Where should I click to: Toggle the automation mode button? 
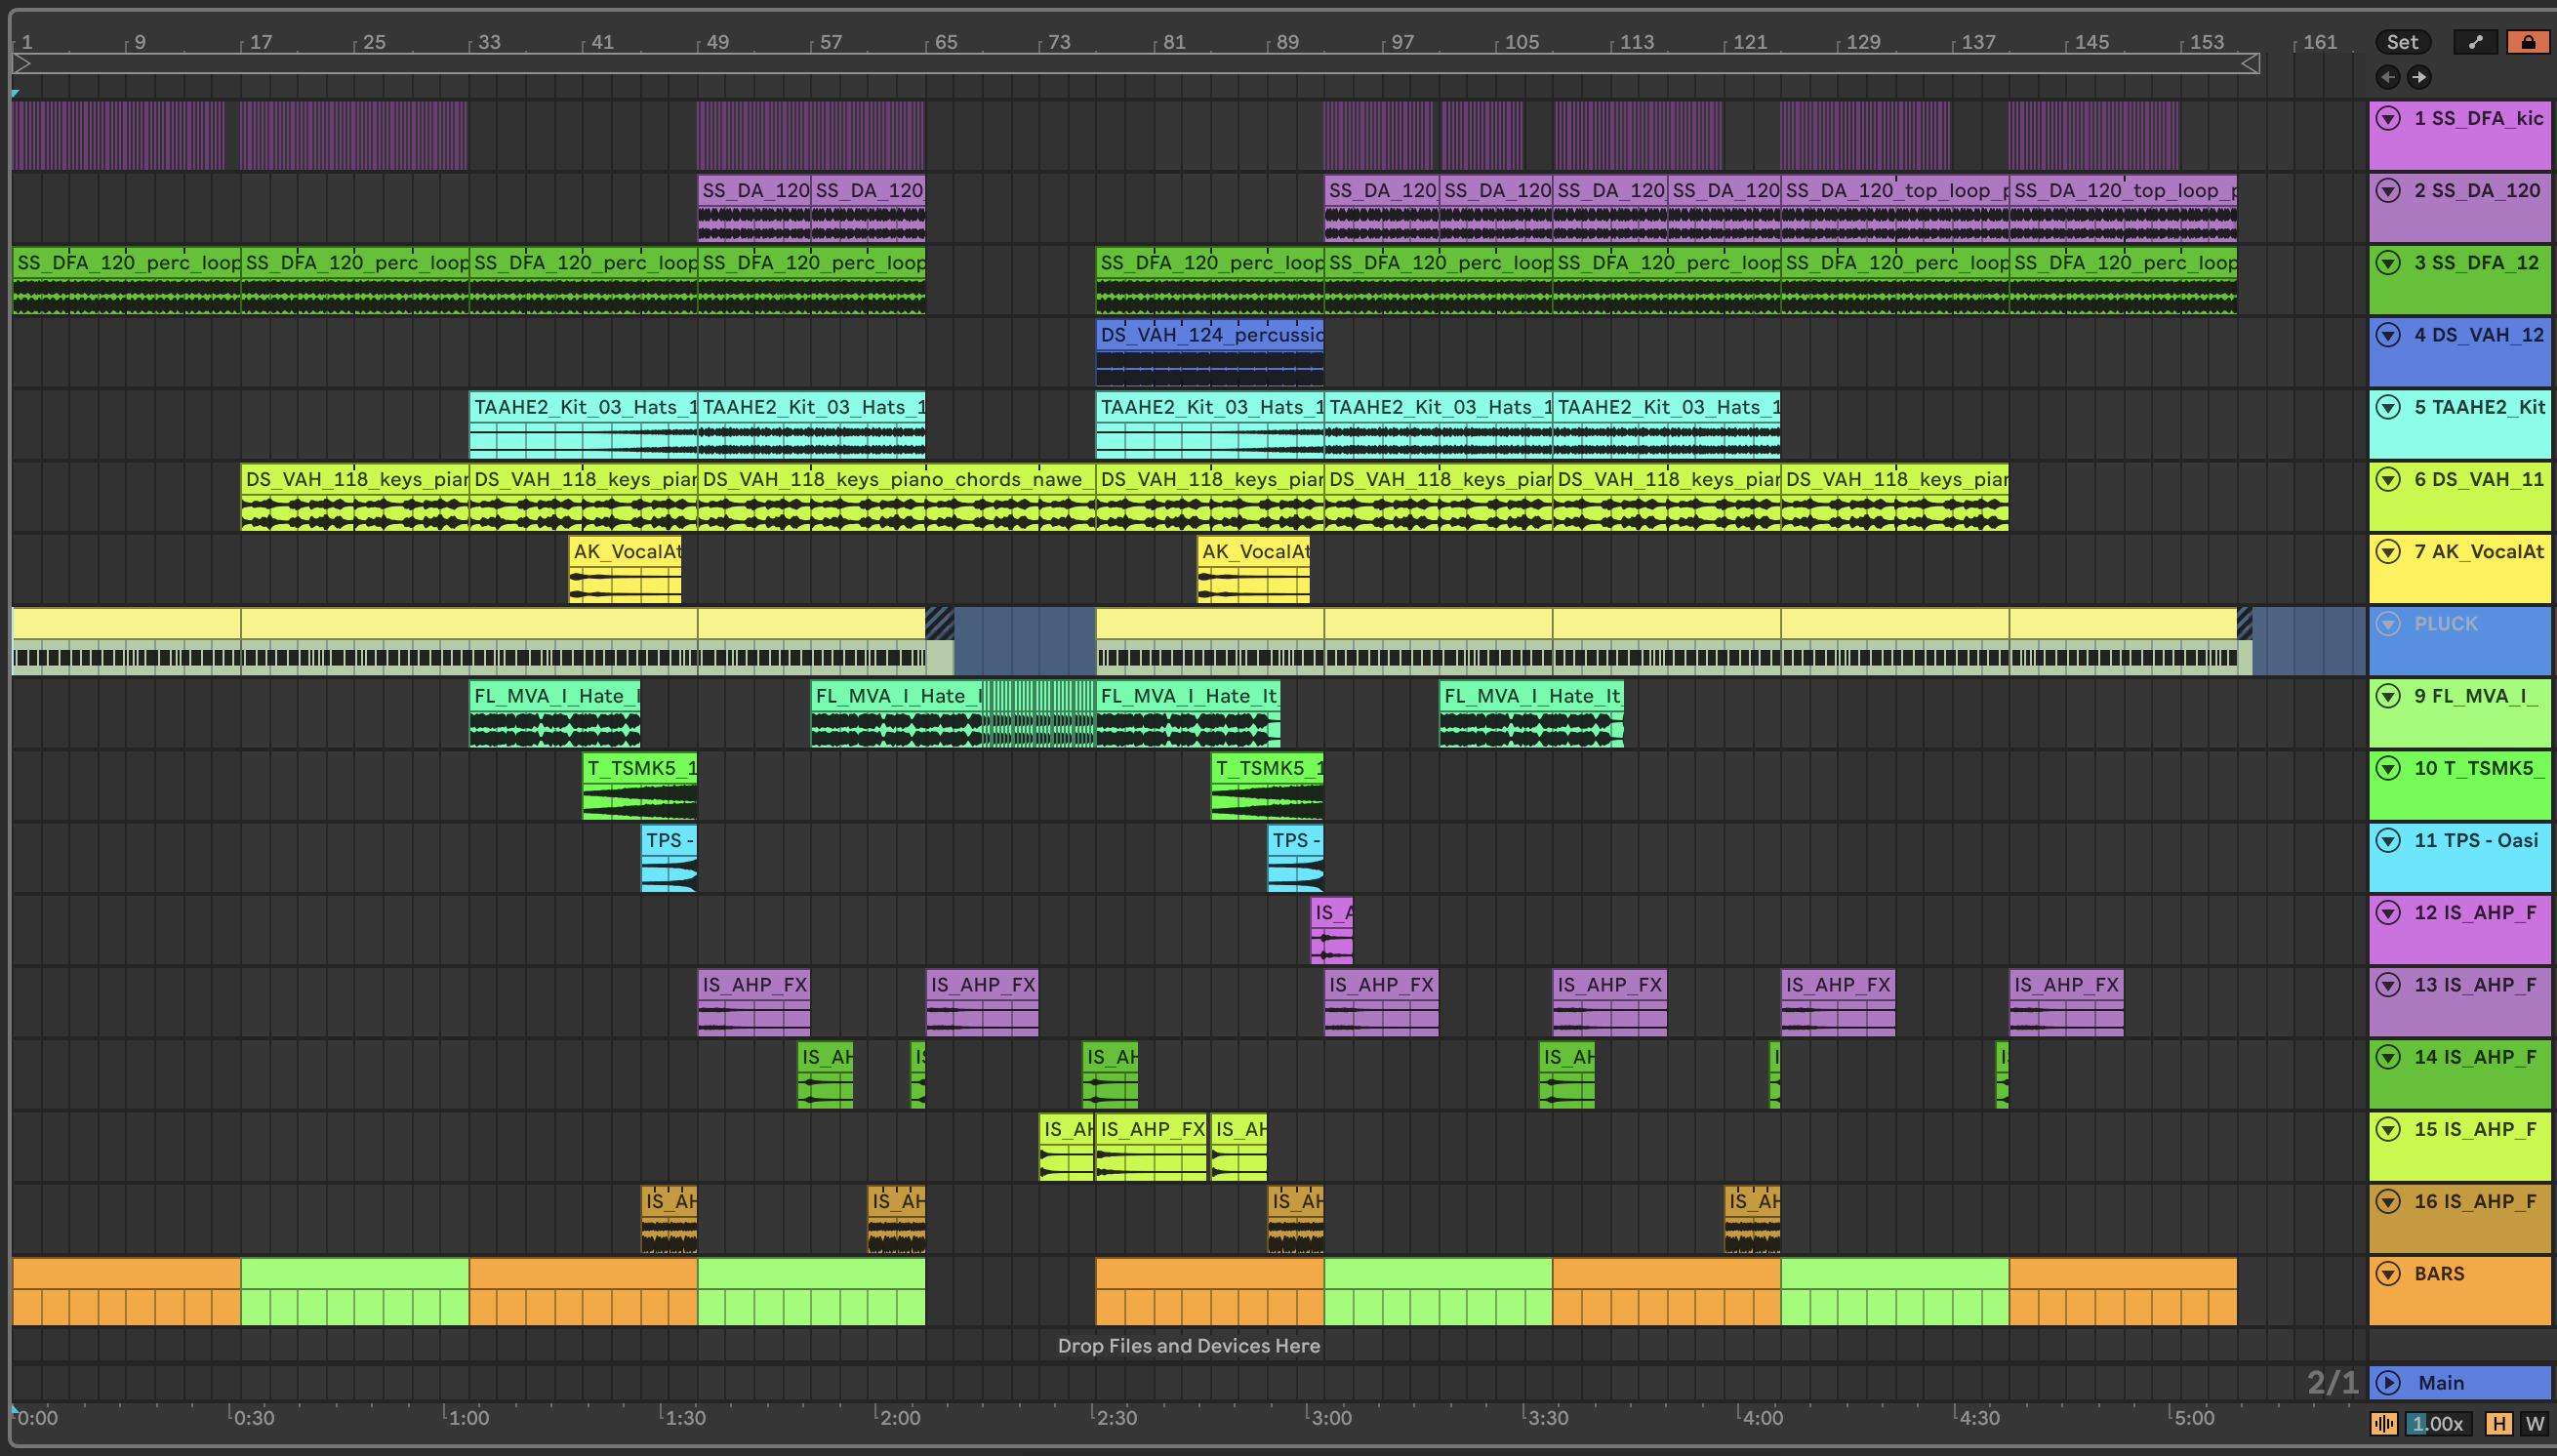coord(2475,42)
